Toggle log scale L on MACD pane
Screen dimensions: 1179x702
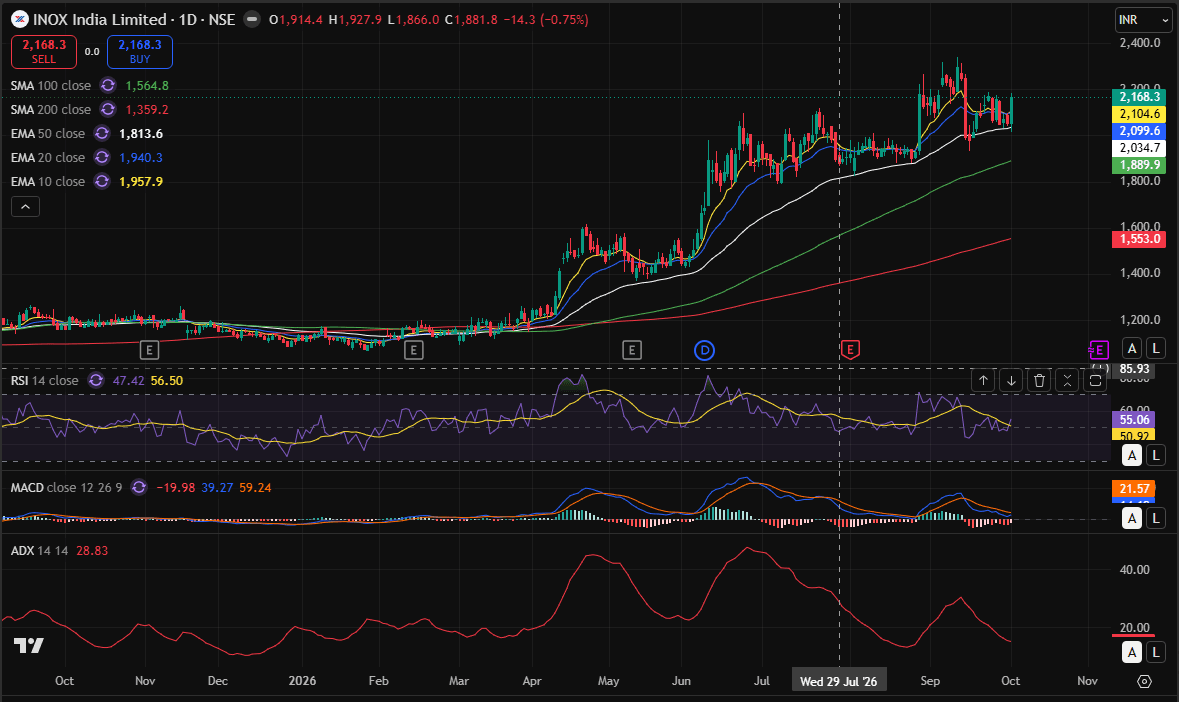point(1156,518)
